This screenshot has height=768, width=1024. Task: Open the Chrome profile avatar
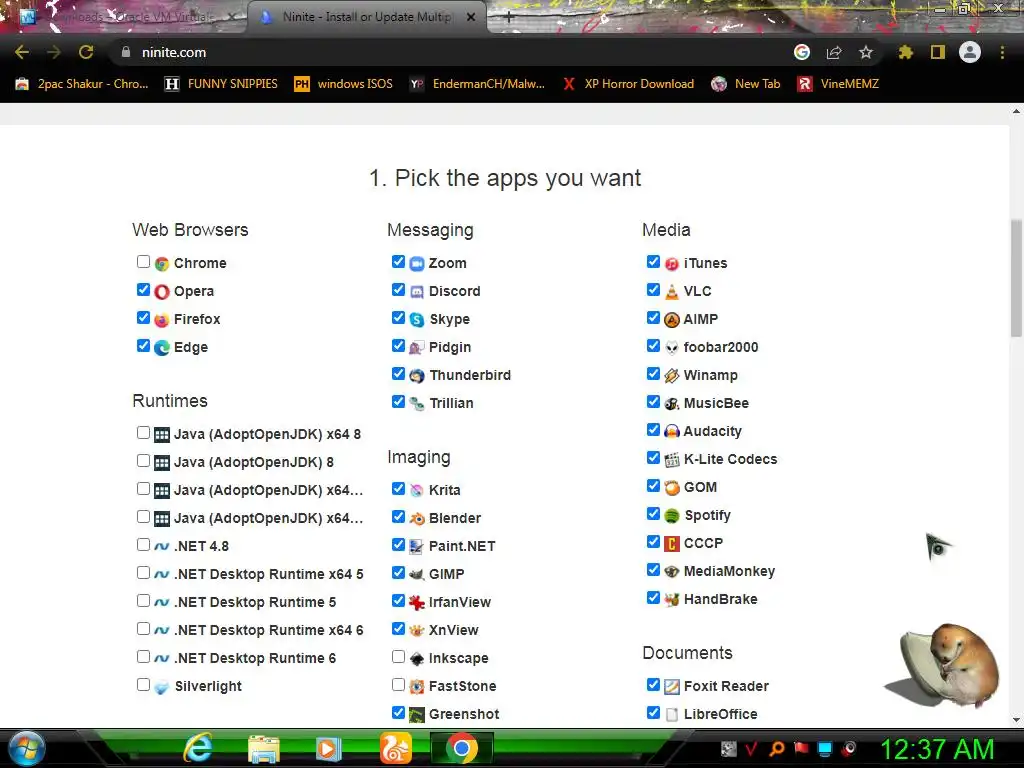(x=970, y=52)
